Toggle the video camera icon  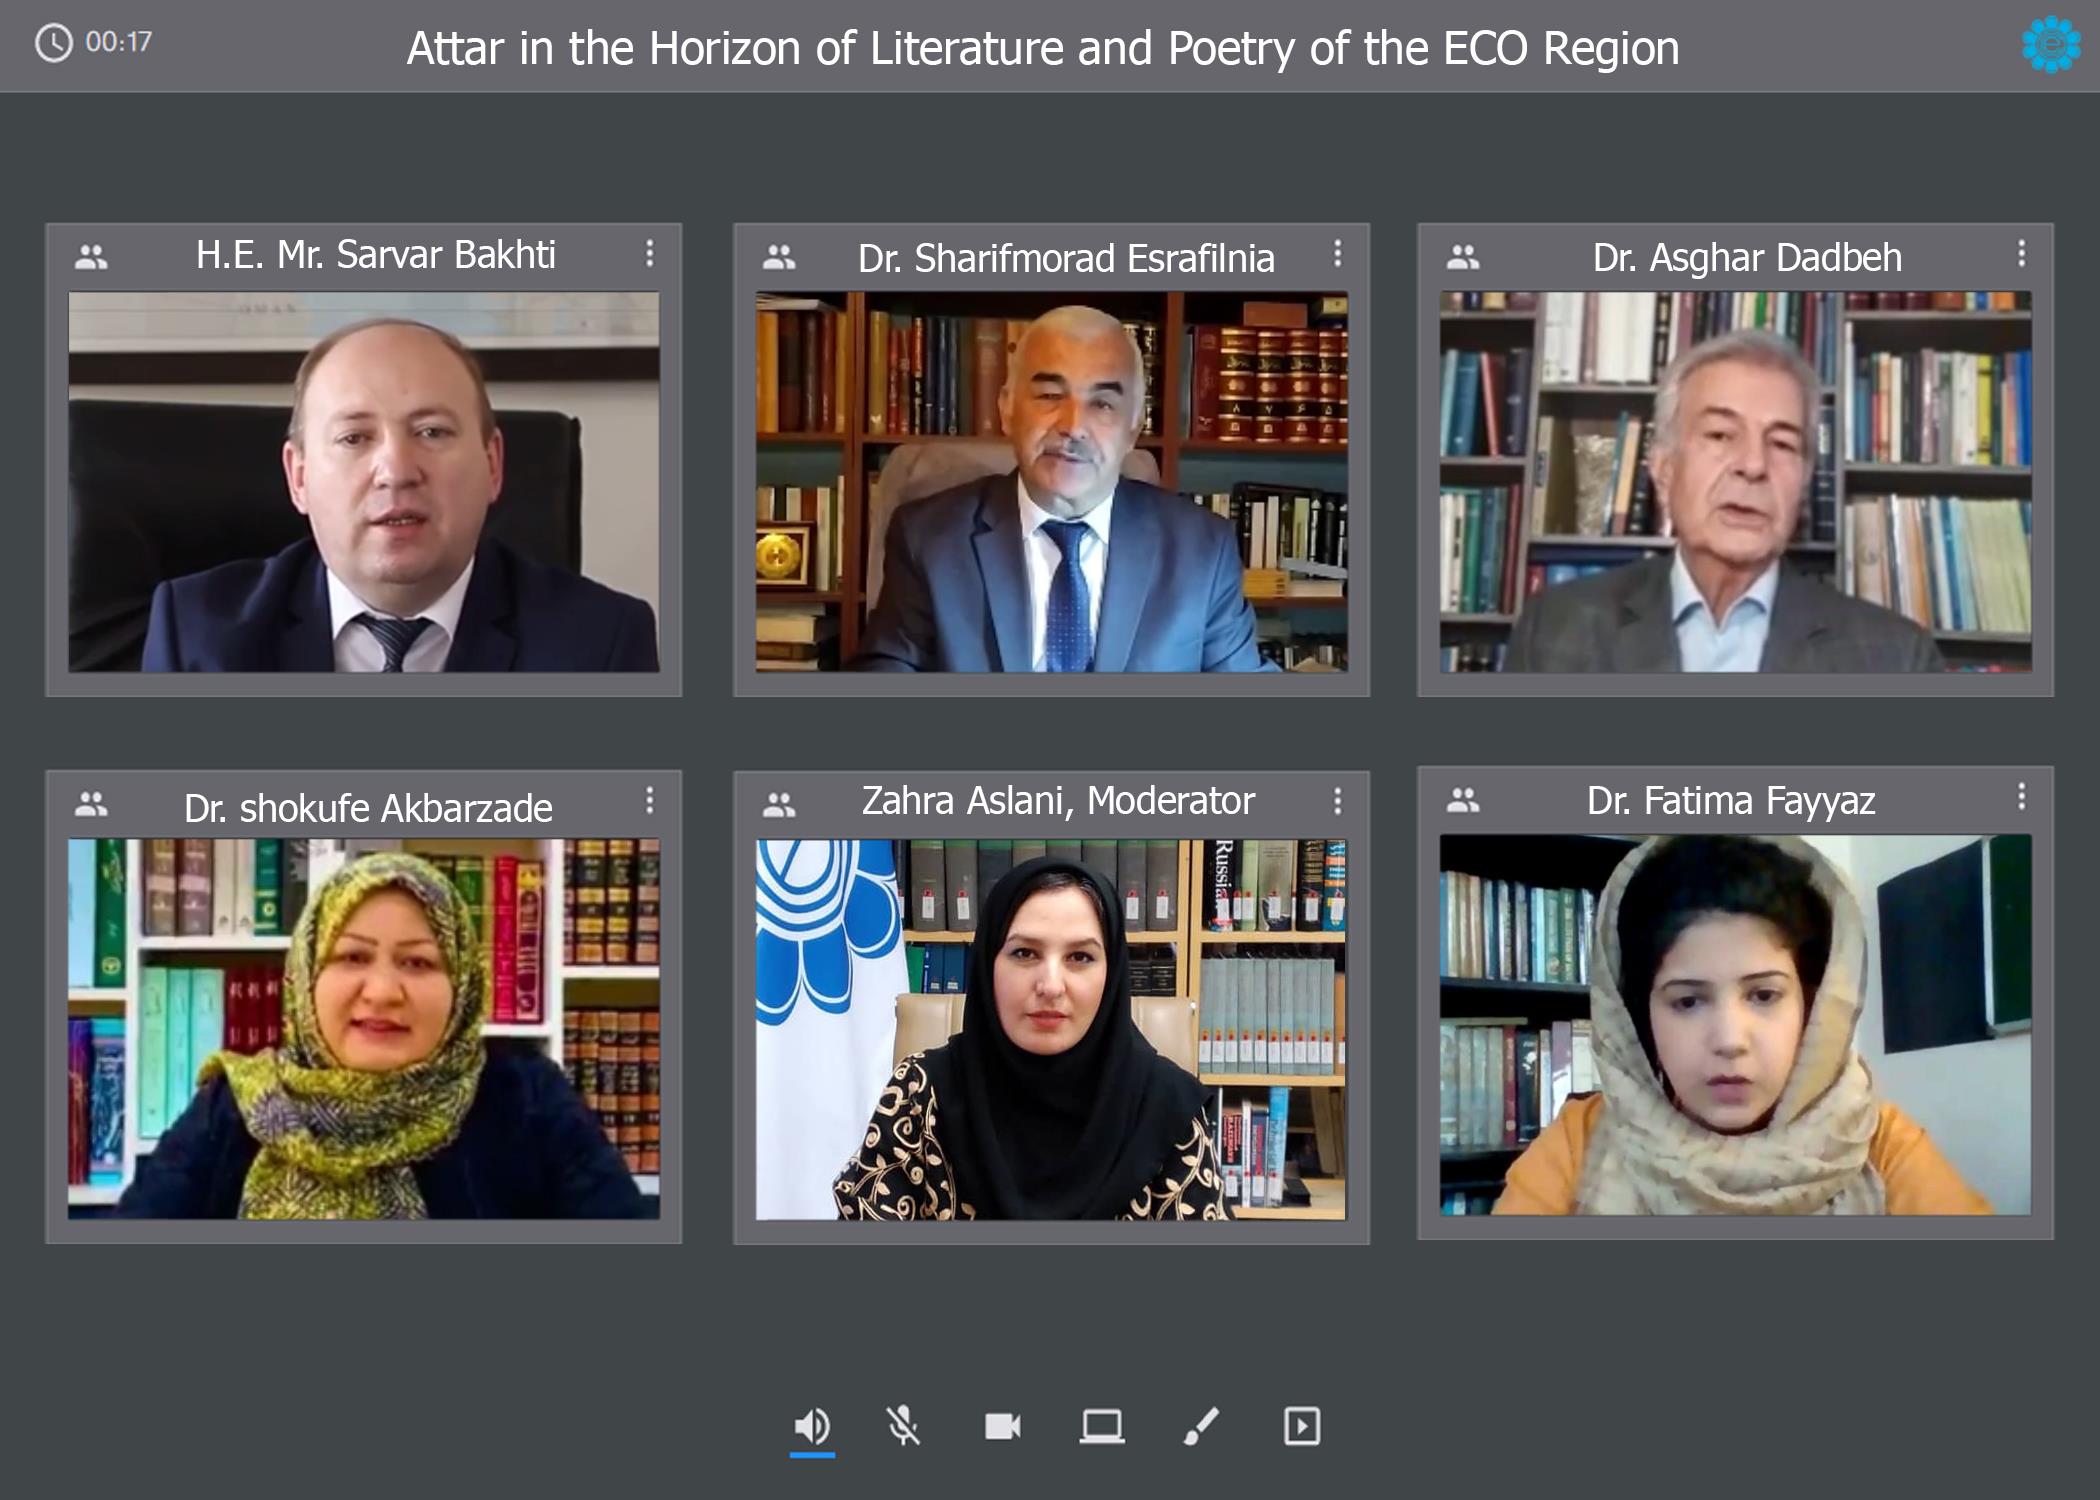[1002, 1426]
